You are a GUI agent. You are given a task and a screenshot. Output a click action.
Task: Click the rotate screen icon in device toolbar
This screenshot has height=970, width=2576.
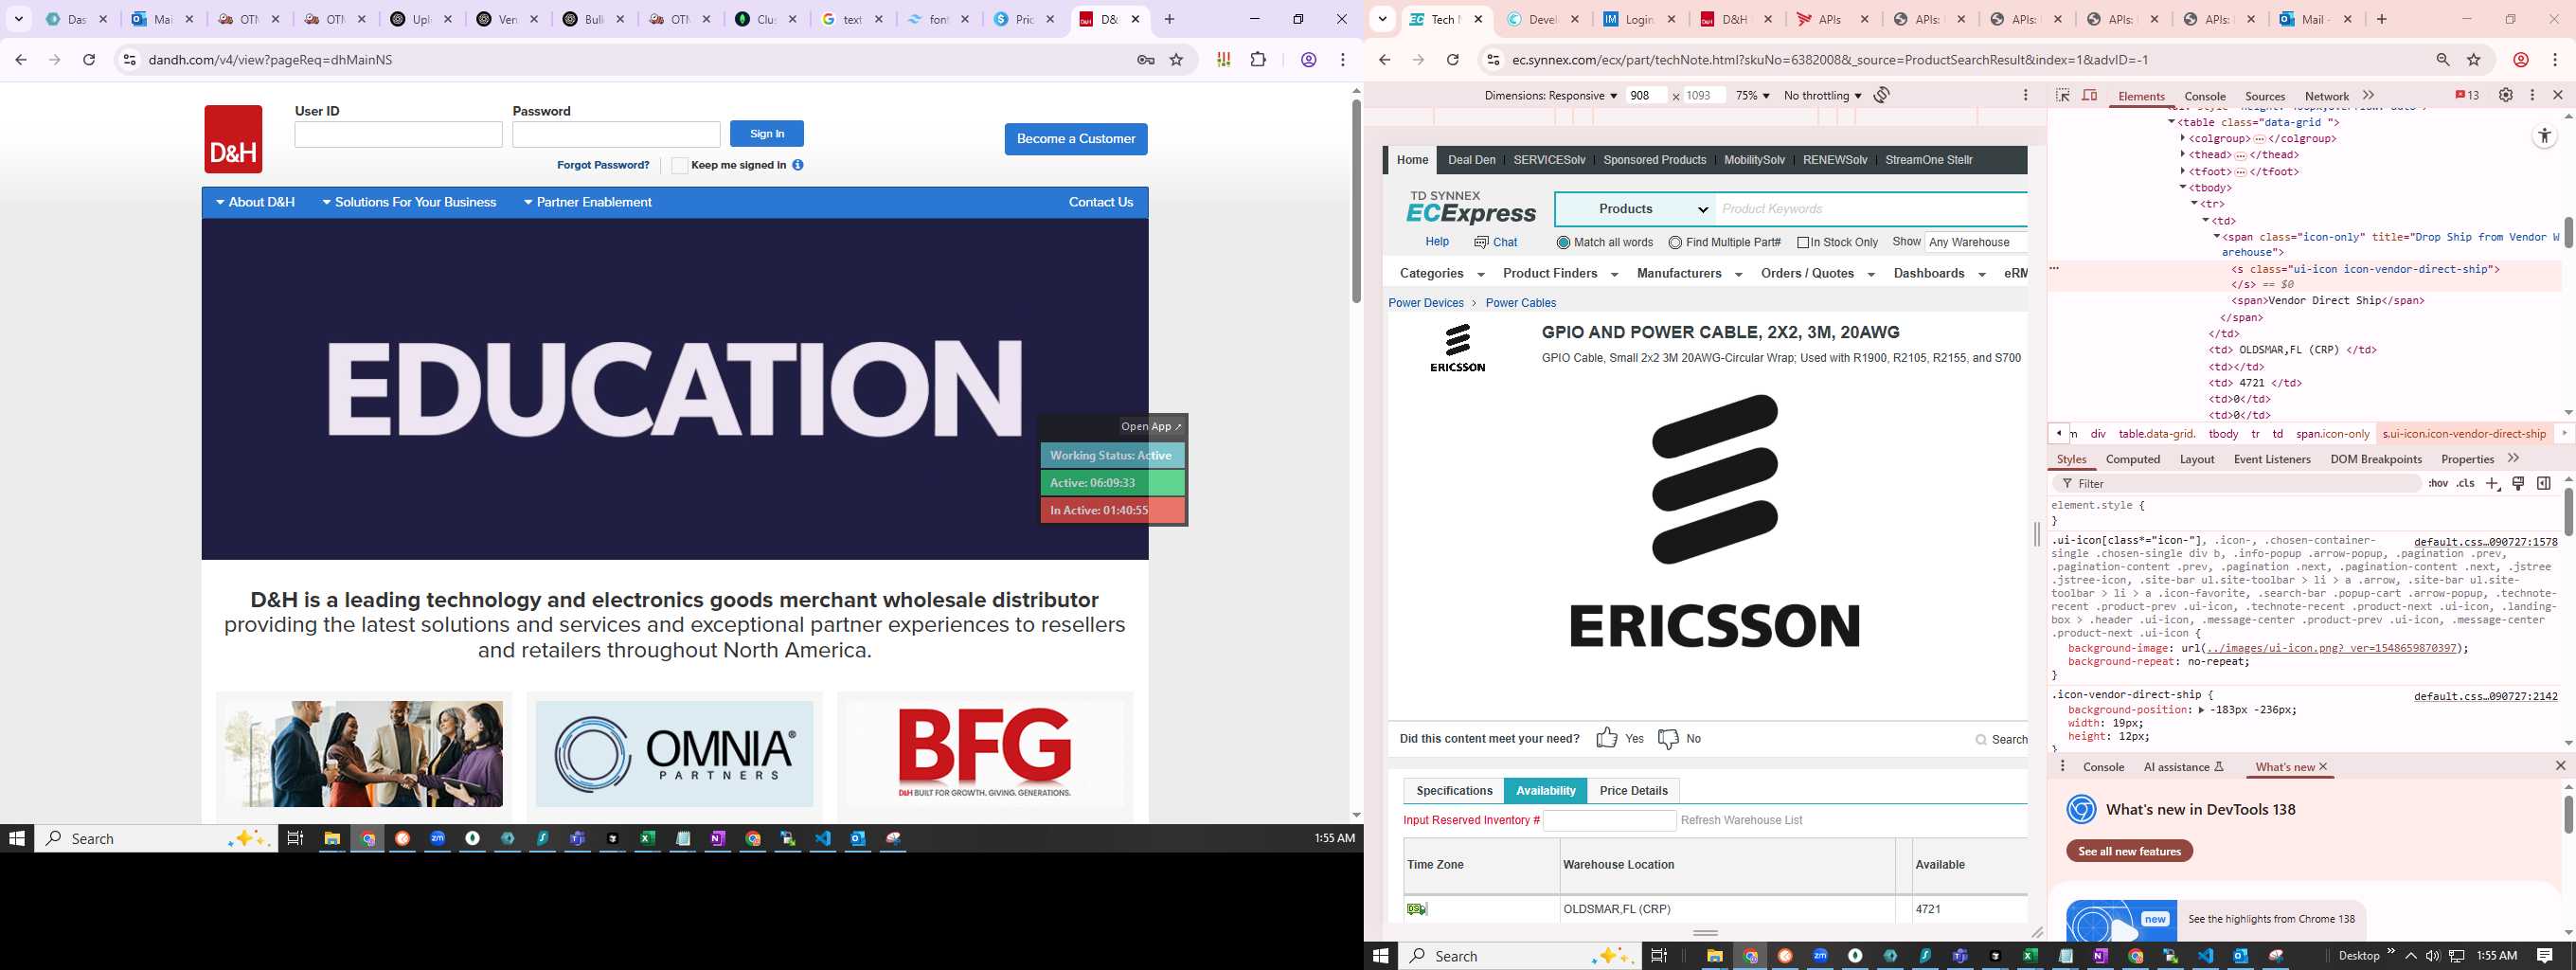pos(1882,95)
